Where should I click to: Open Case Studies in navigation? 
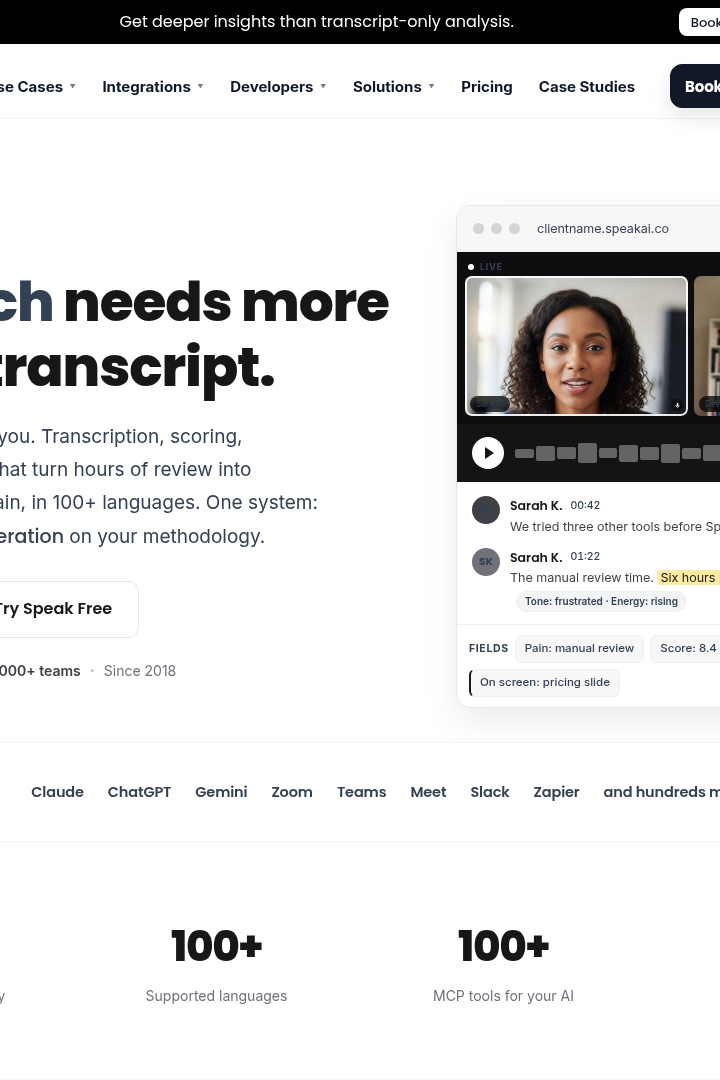[x=586, y=87]
